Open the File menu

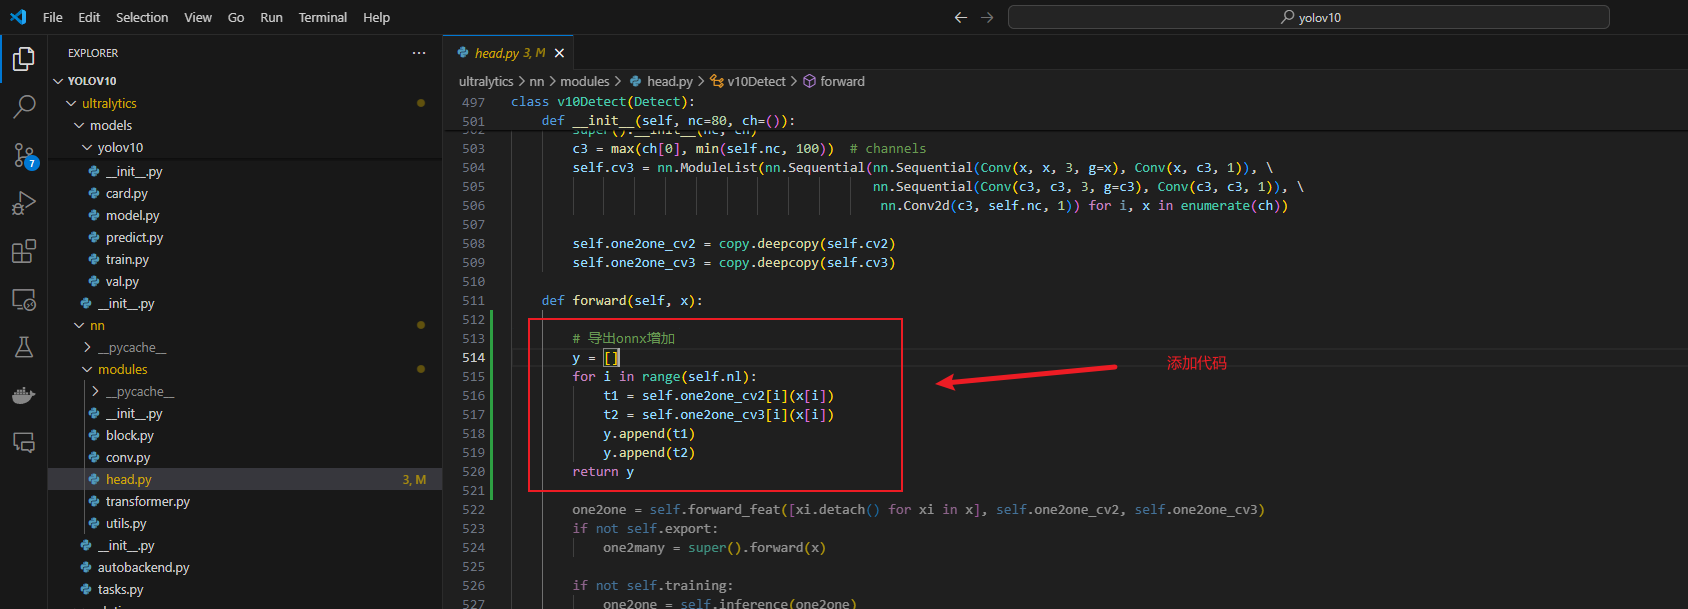click(x=53, y=17)
